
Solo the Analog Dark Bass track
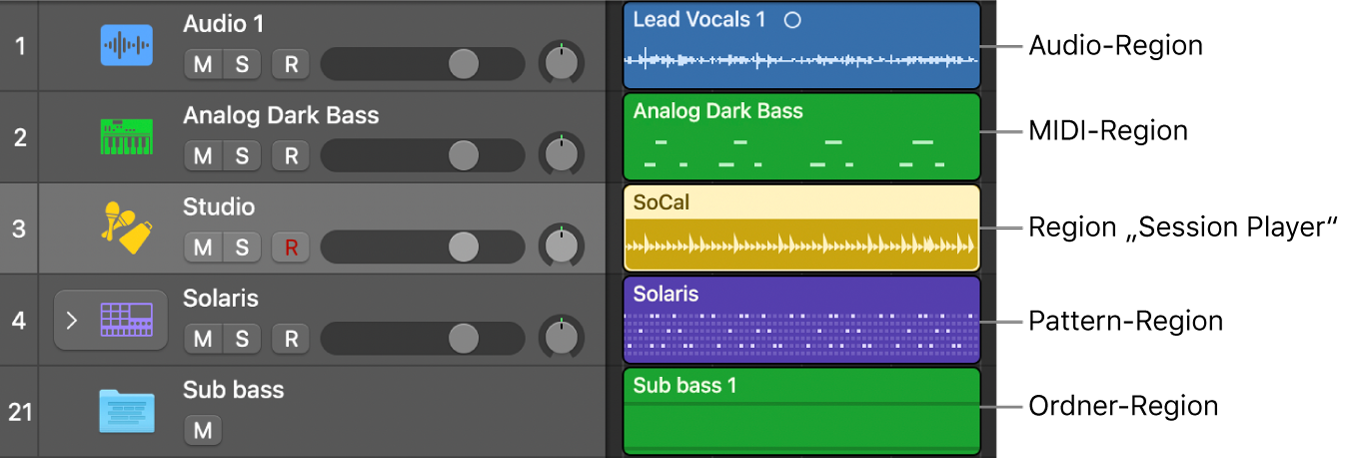pyautogui.click(x=242, y=157)
